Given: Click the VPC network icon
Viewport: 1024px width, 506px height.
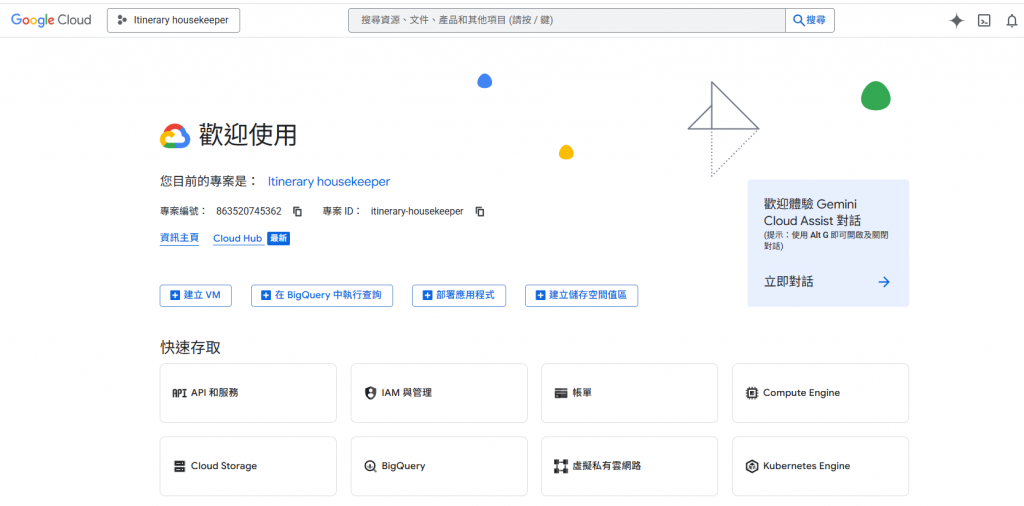Looking at the screenshot, I should [561, 466].
